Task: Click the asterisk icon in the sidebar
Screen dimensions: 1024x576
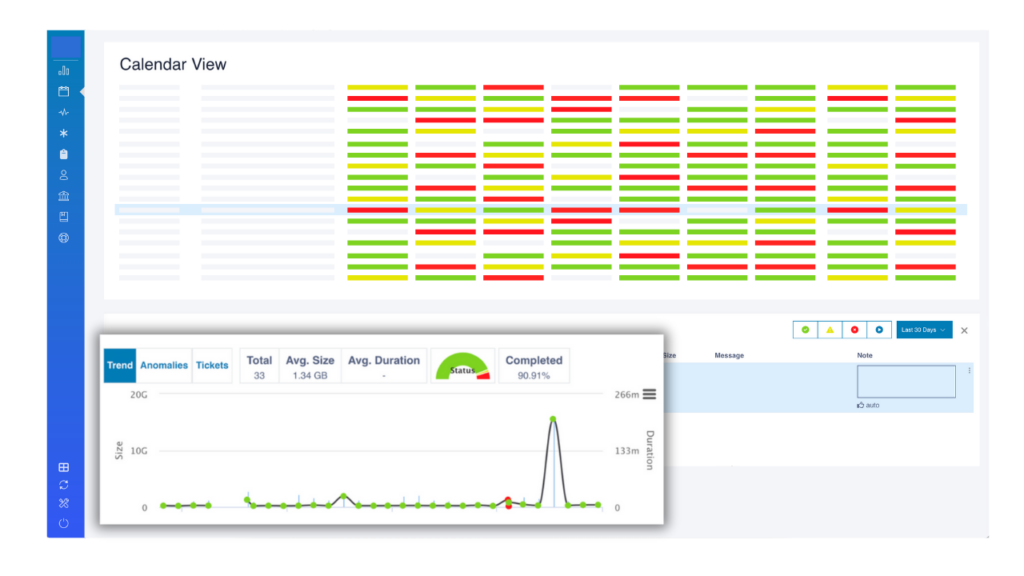Action: point(63,133)
